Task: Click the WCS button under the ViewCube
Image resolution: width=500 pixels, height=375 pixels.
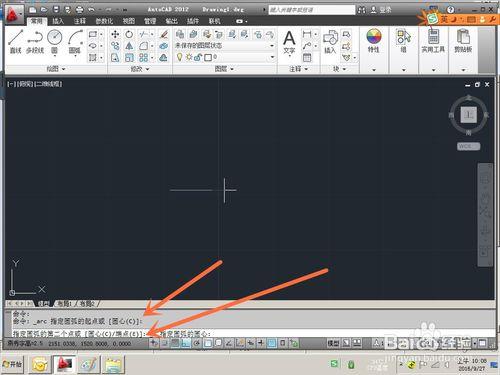Action: [468, 146]
